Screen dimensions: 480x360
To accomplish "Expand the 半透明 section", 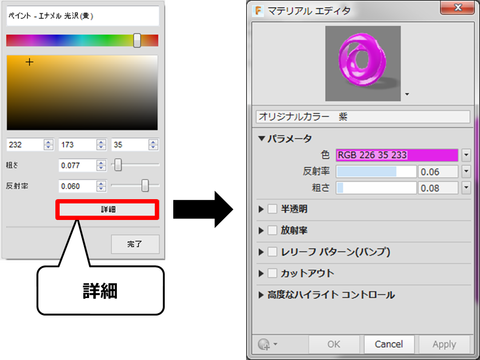I will 261,209.
